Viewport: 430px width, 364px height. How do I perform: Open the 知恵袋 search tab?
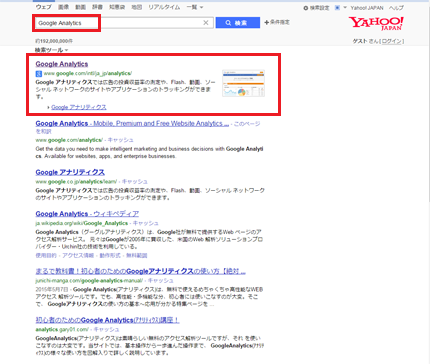(117, 7)
